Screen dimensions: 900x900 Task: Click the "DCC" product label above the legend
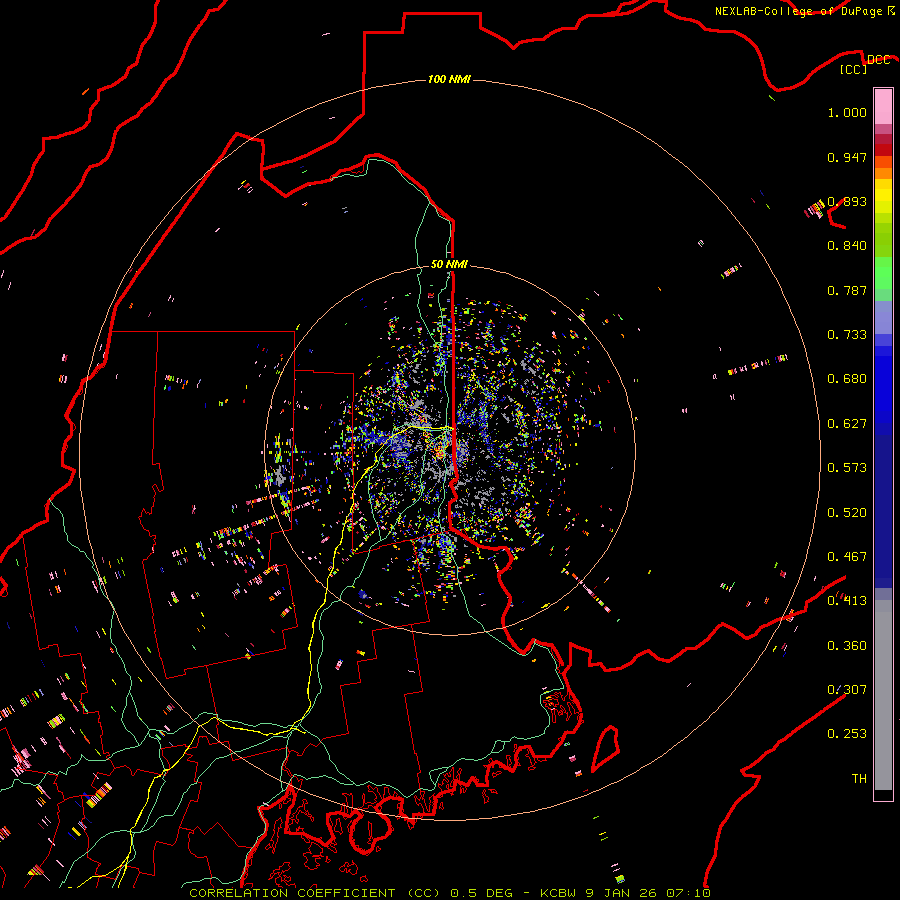pos(878,60)
